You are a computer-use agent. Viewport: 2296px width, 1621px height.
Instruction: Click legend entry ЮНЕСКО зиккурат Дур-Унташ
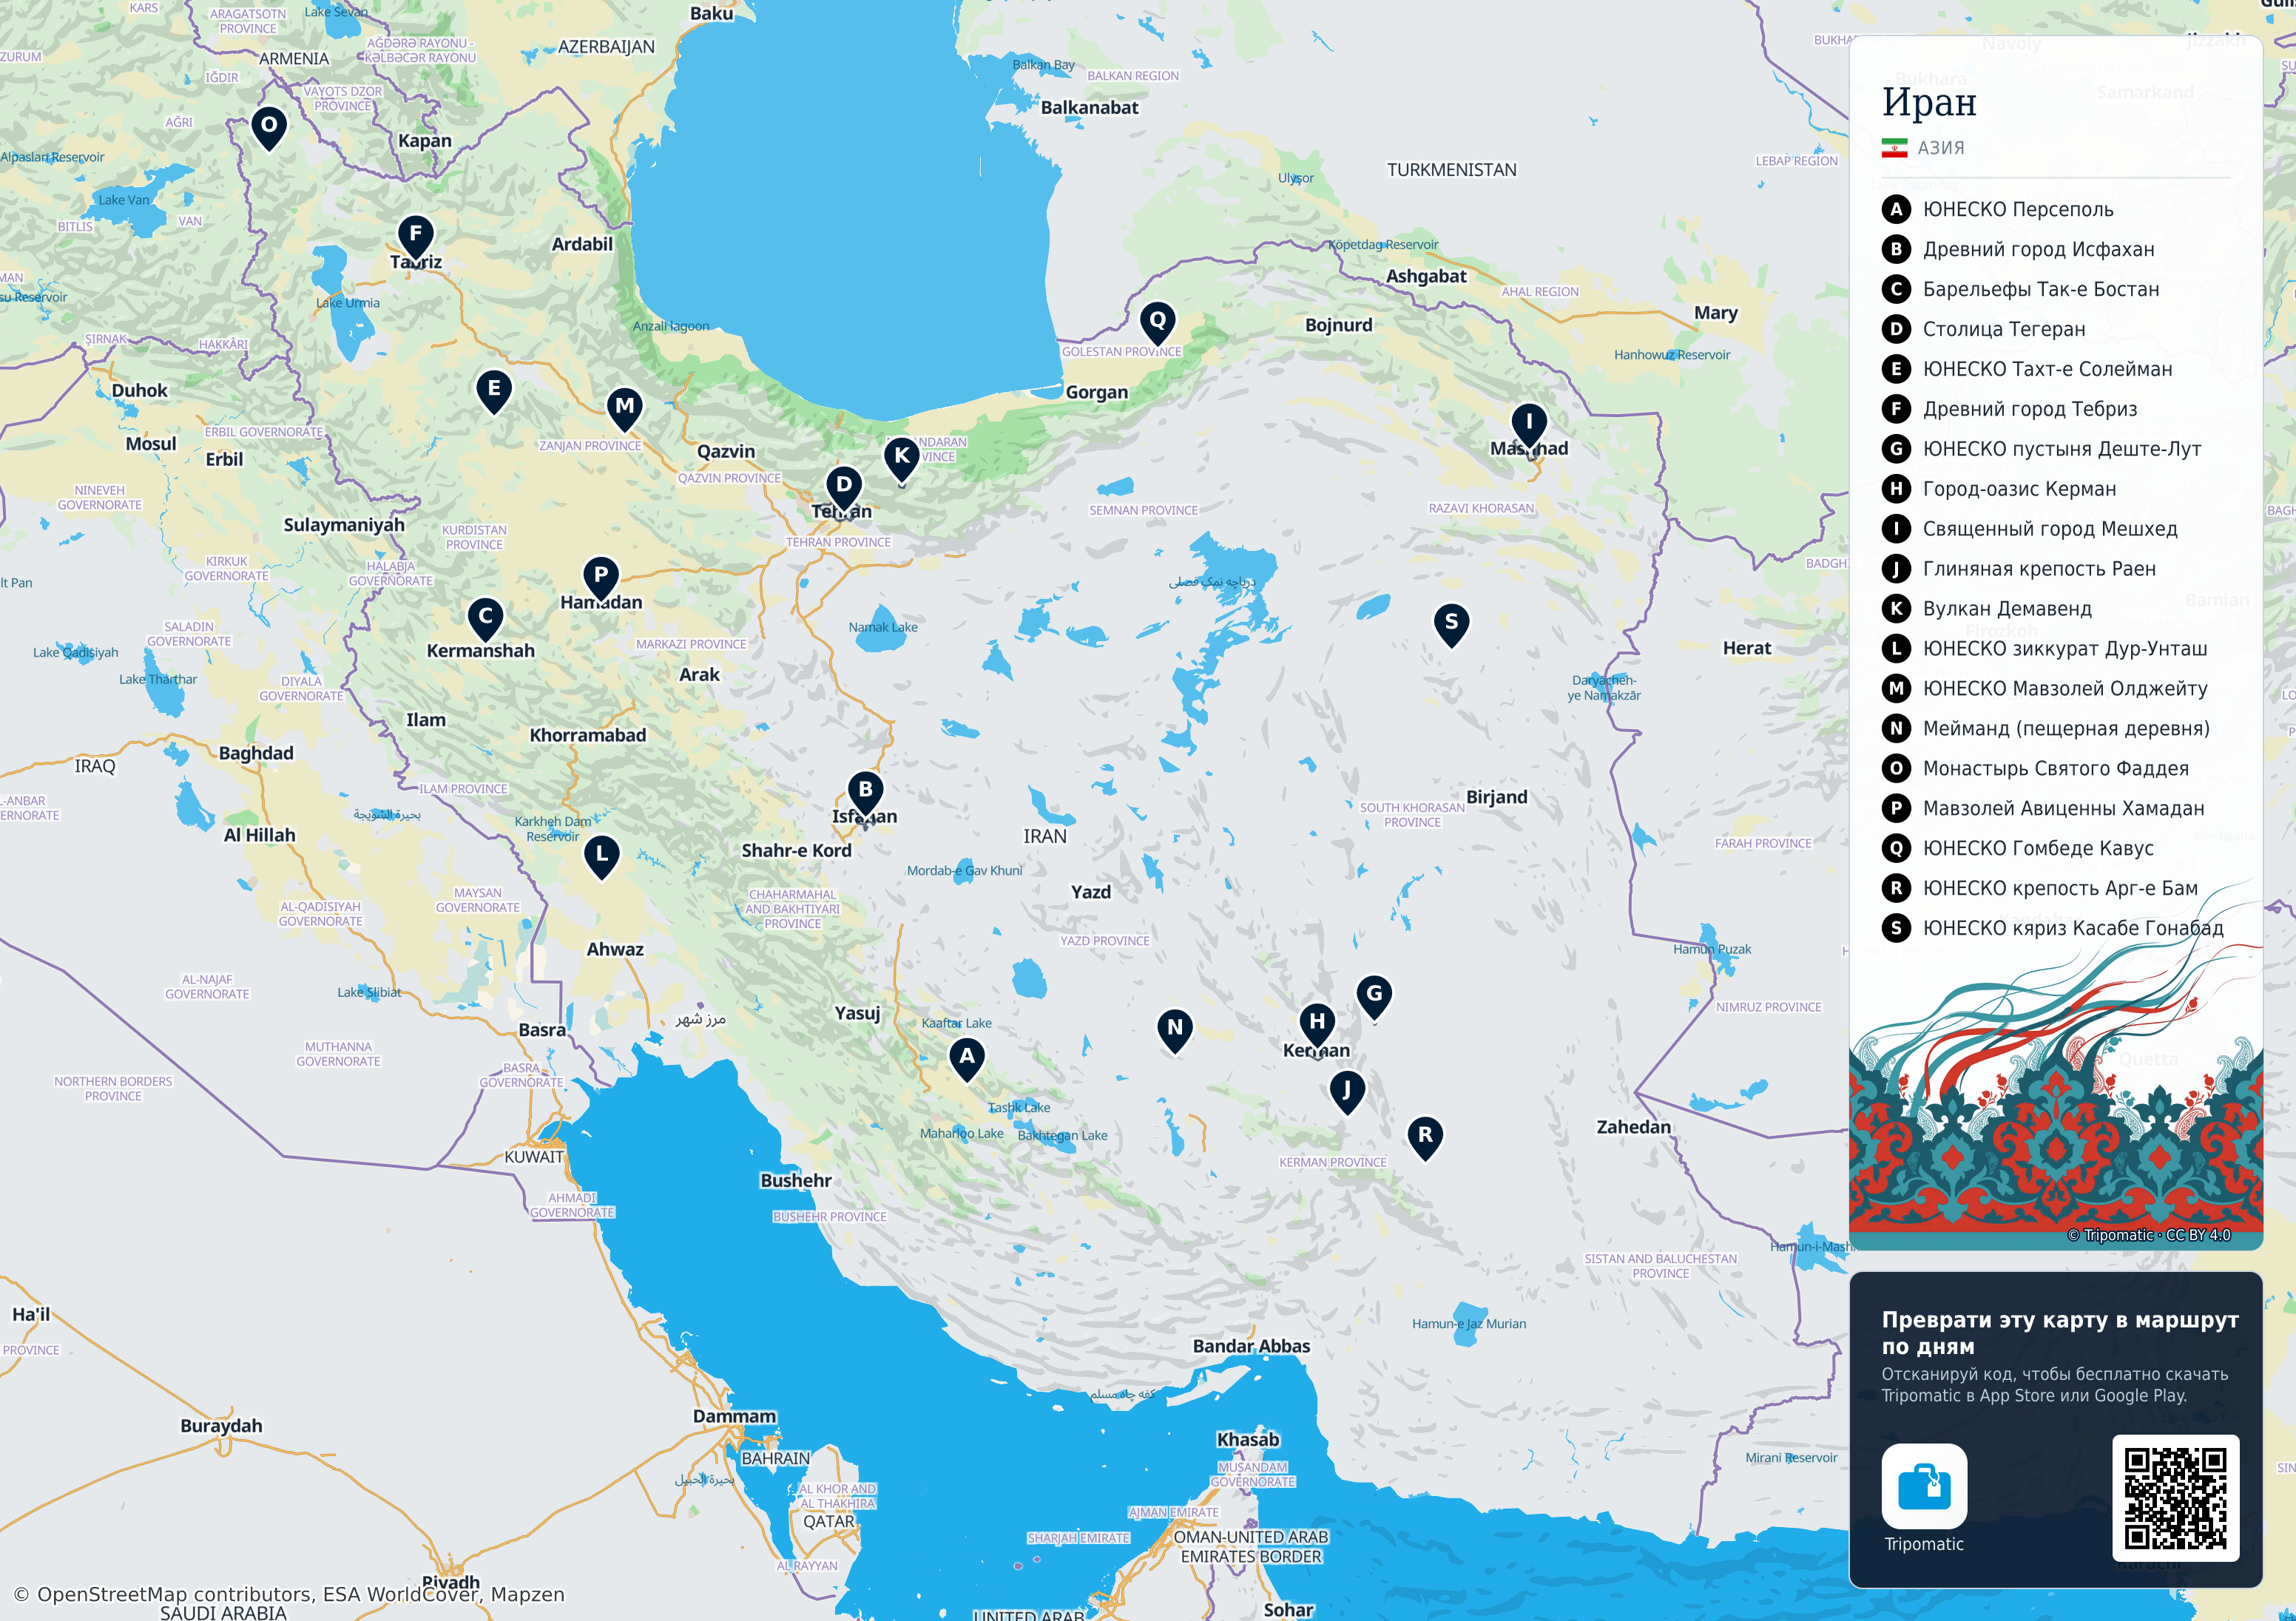click(2045, 649)
